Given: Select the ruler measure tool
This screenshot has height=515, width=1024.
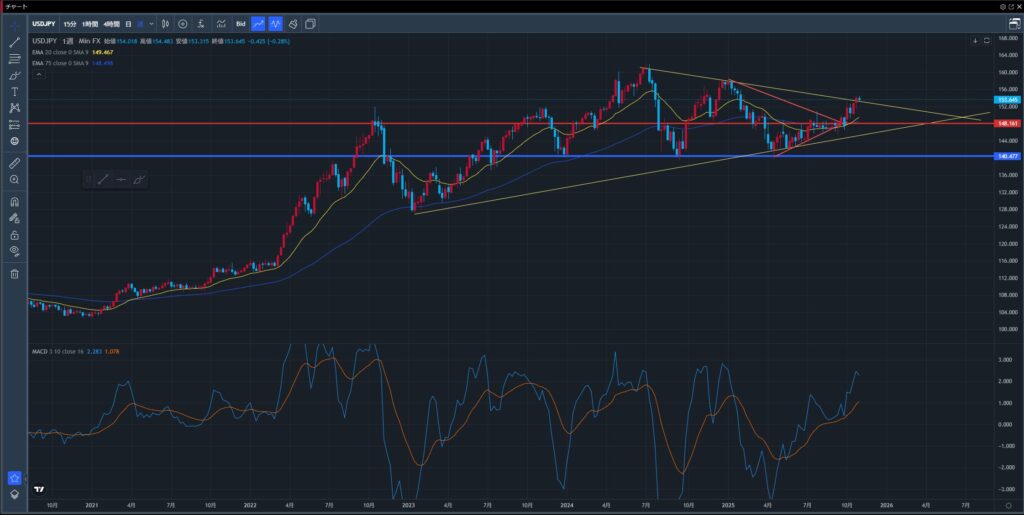Looking at the screenshot, I should [15, 161].
